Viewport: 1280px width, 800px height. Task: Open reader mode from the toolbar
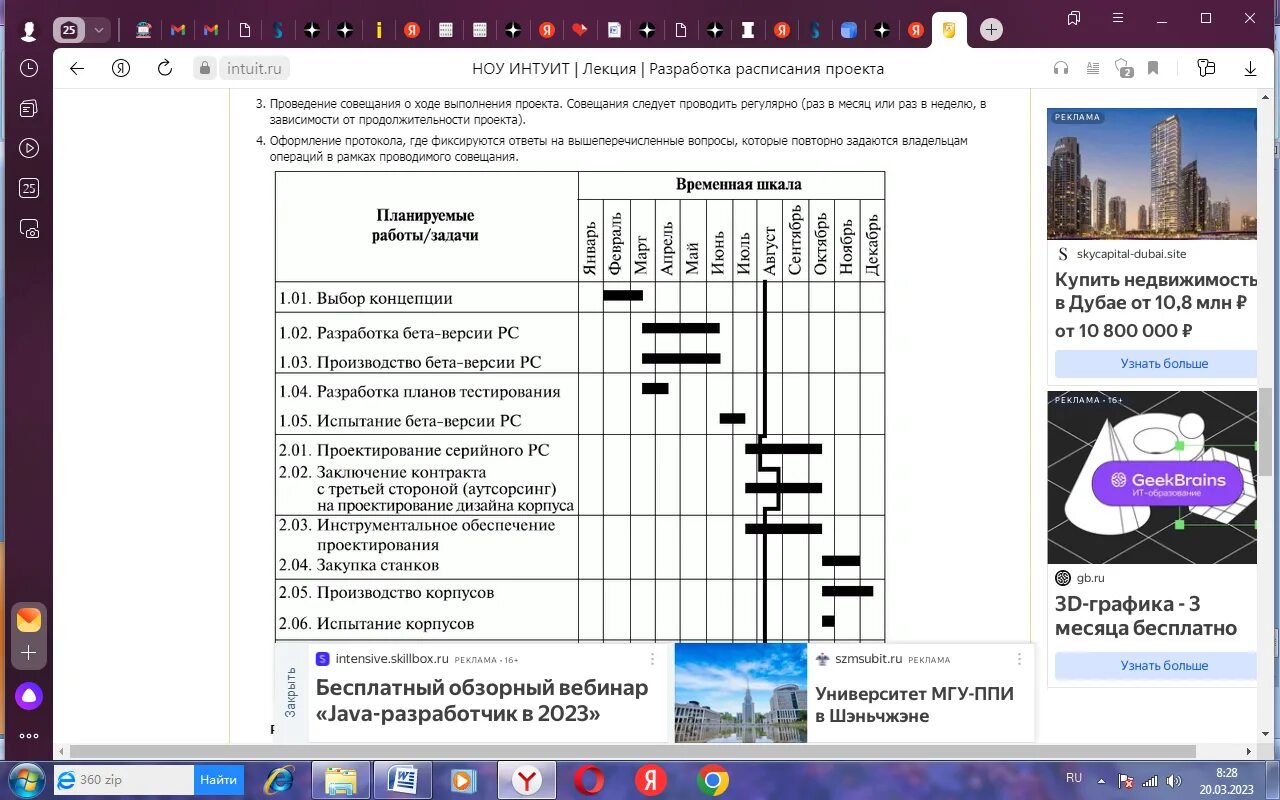click(1092, 68)
